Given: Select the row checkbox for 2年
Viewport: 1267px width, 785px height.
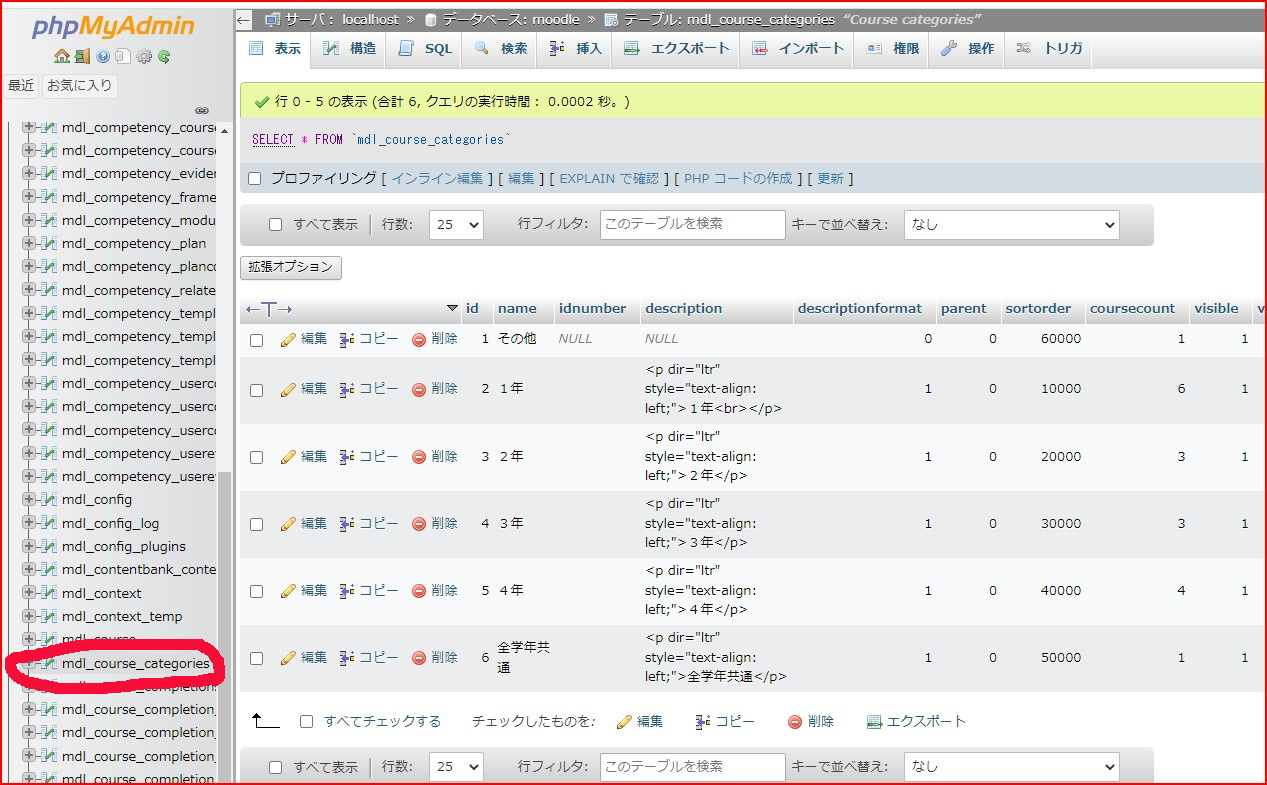Looking at the screenshot, I should pos(256,457).
